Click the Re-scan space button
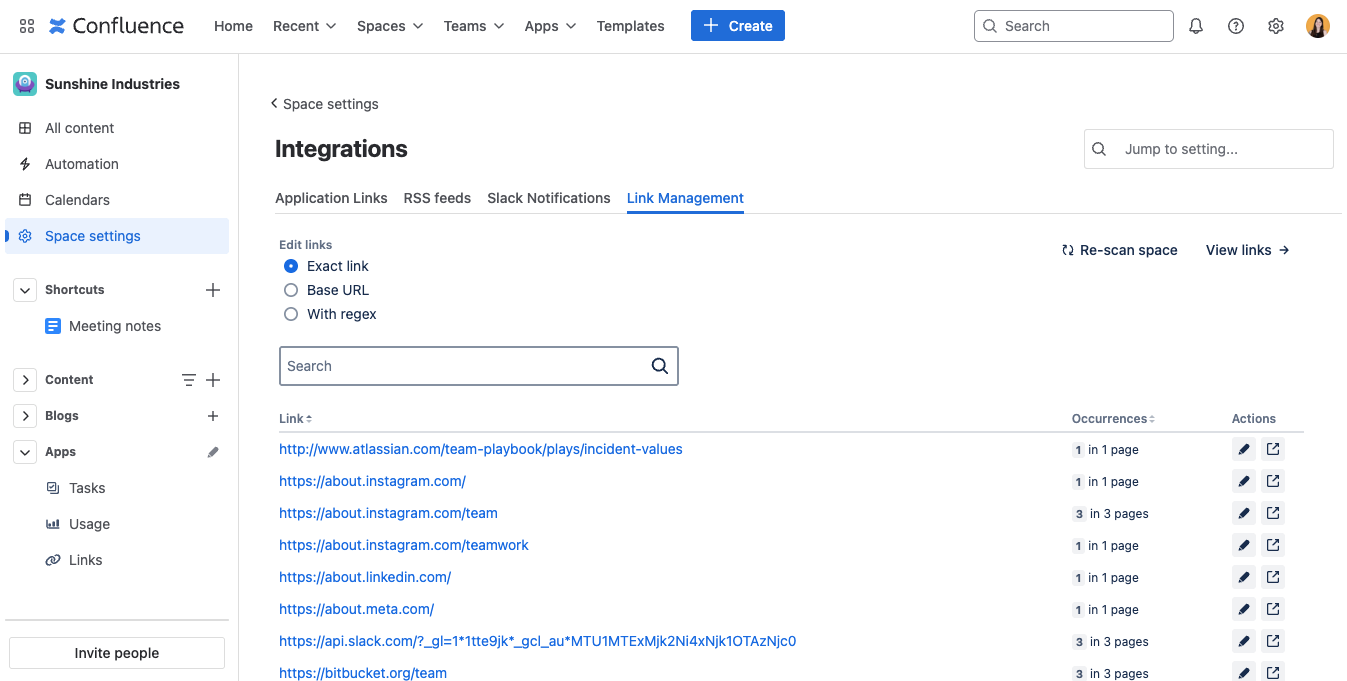1347x681 pixels. (1119, 250)
